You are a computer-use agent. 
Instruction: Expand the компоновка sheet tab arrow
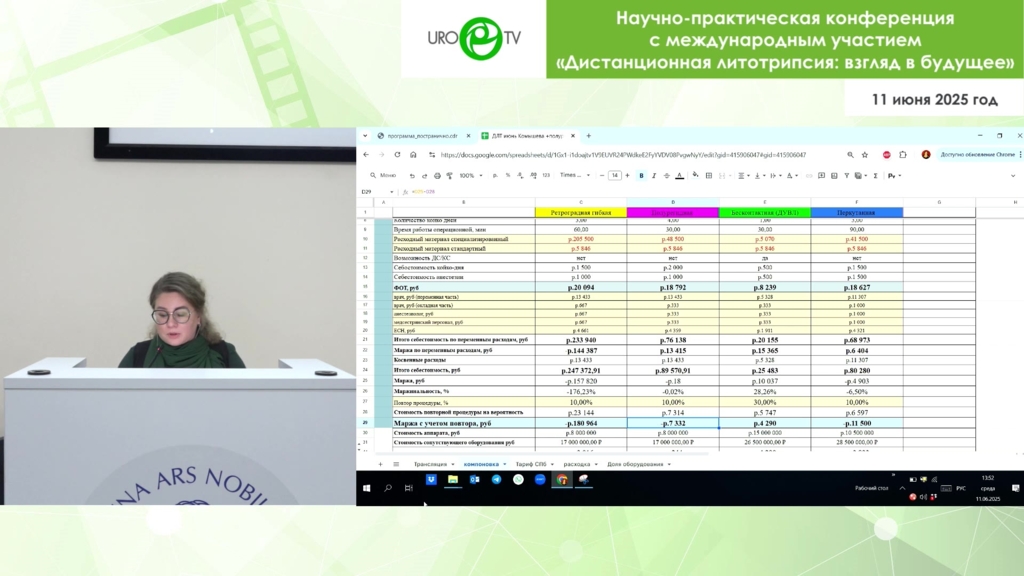[x=505, y=464]
